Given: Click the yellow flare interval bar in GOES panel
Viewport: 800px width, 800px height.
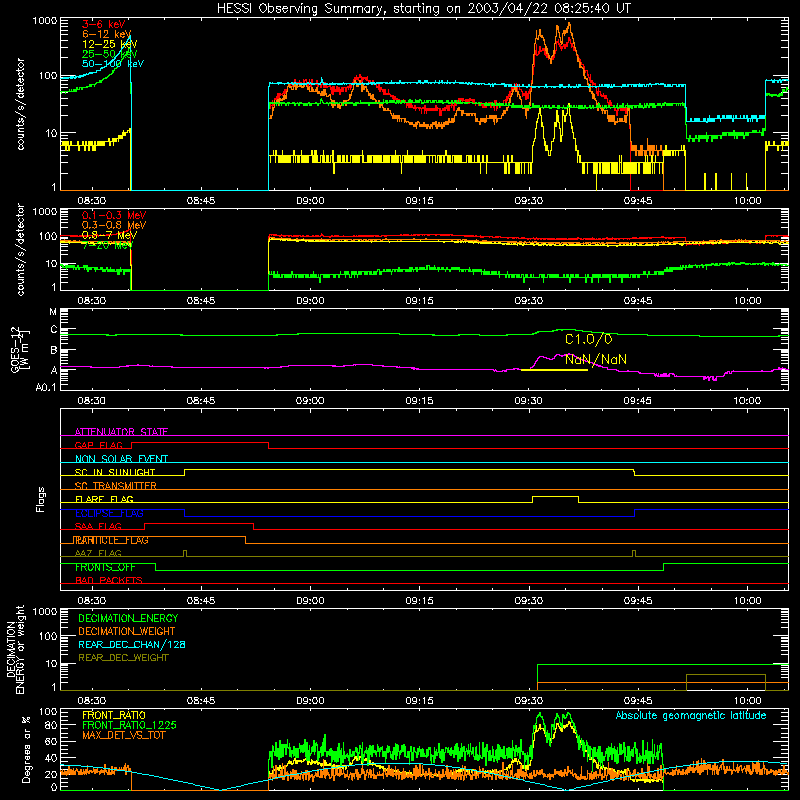Looking at the screenshot, I should click(x=554, y=370).
